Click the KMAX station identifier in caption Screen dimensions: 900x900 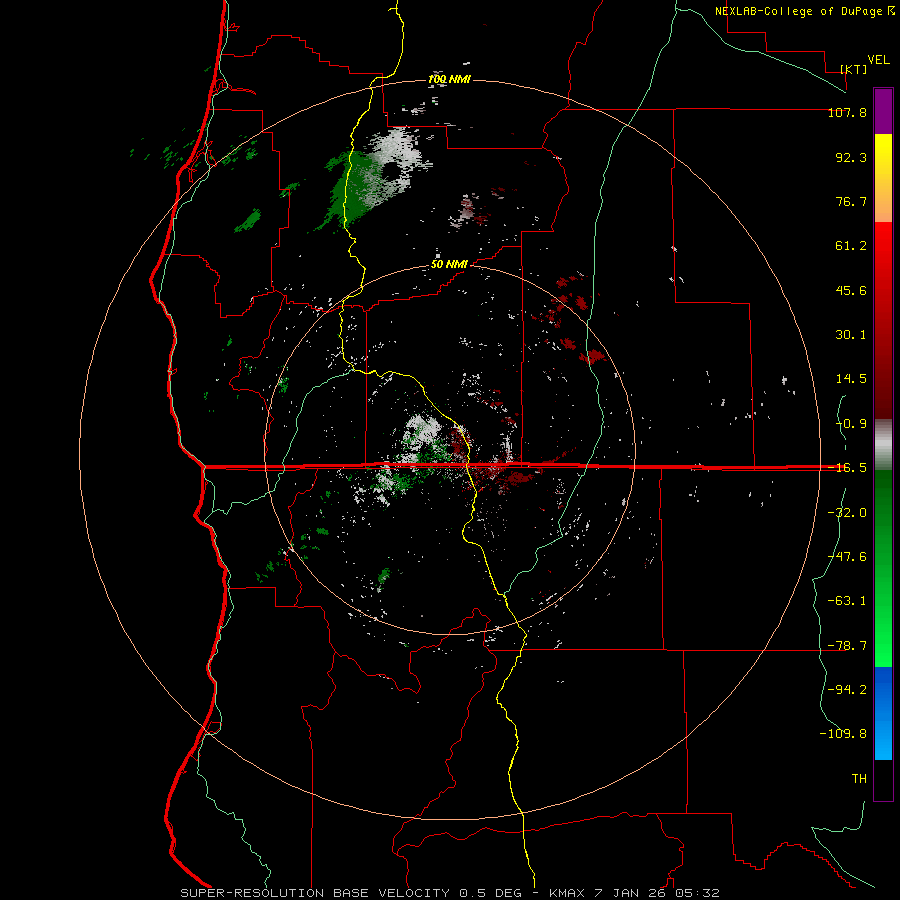tap(569, 893)
